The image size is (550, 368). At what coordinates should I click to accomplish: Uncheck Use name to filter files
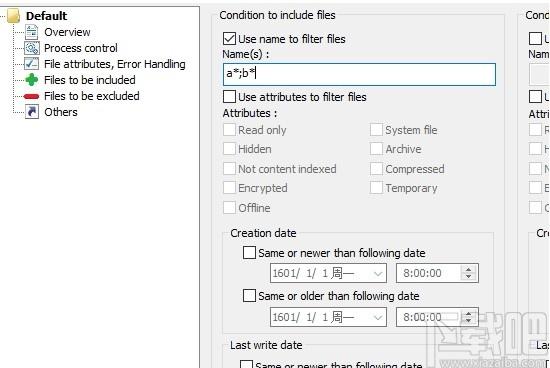(x=229, y=39)
